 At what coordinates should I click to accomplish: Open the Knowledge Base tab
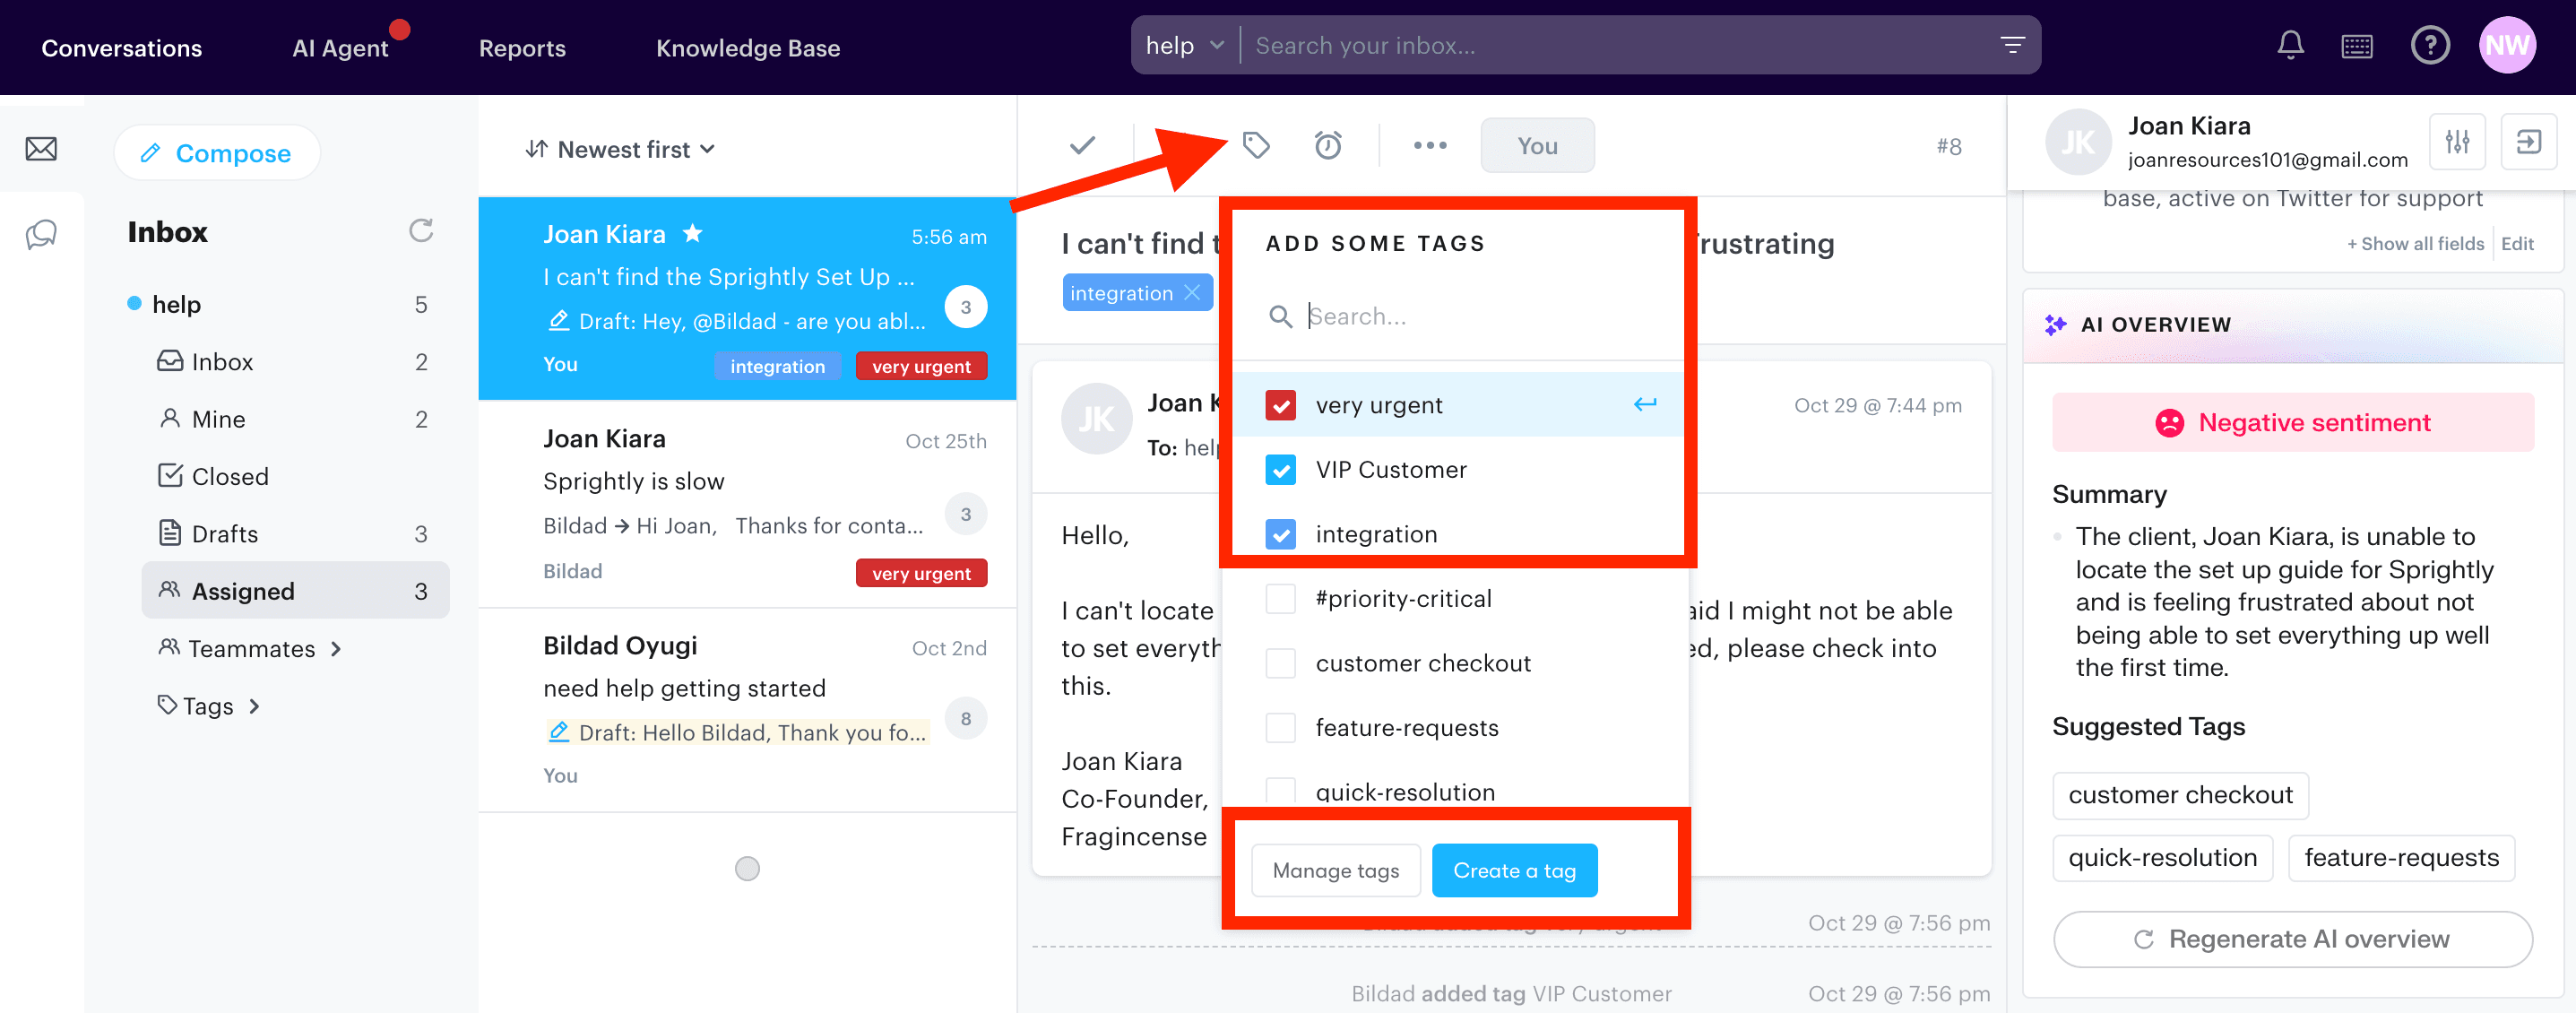pyautogui.click(x=747, y=47)
